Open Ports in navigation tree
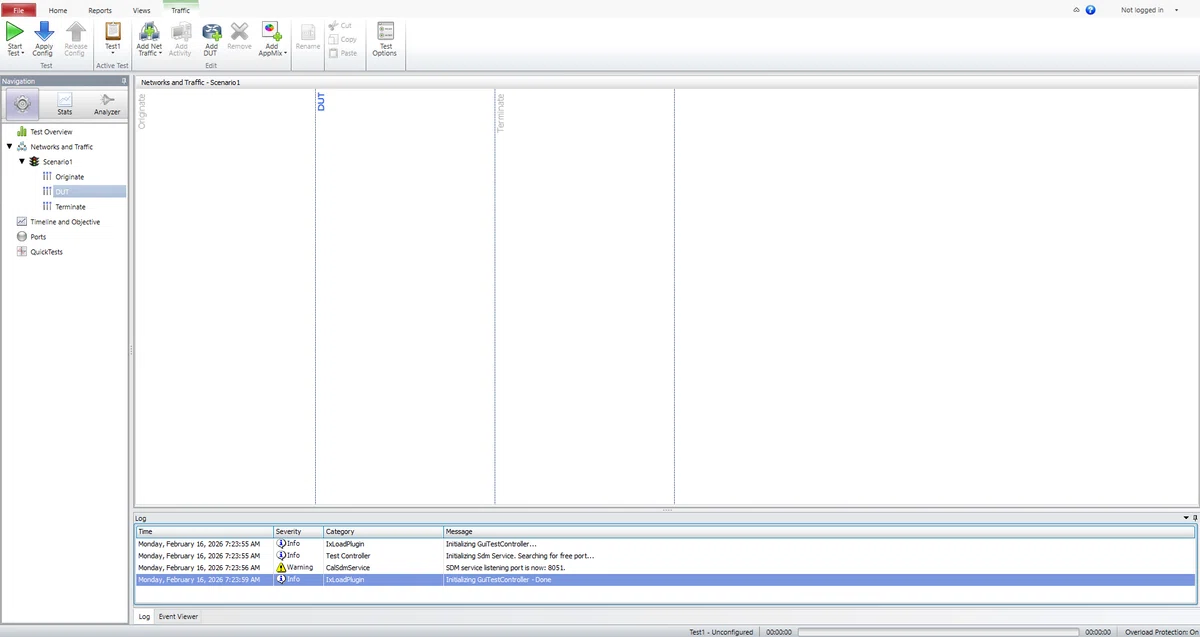 pyautogui.click(x=38, y=236)
